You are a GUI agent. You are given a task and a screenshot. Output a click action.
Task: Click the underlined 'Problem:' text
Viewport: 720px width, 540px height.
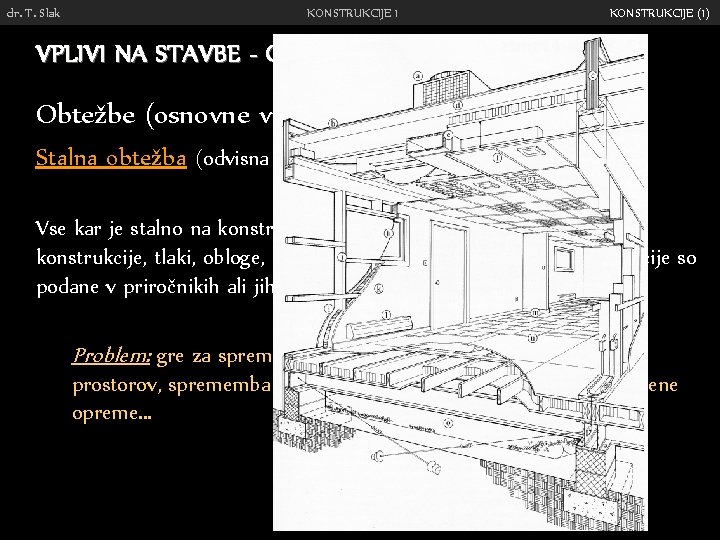pyautogui.click(x=111, y=355)
